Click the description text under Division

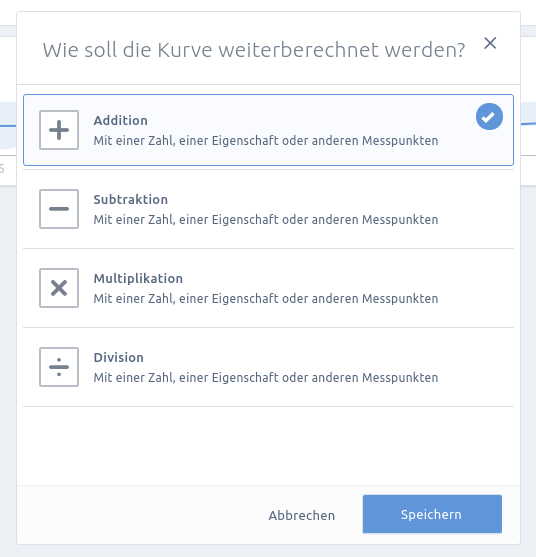pyautogui.click(x=266, y=377)
